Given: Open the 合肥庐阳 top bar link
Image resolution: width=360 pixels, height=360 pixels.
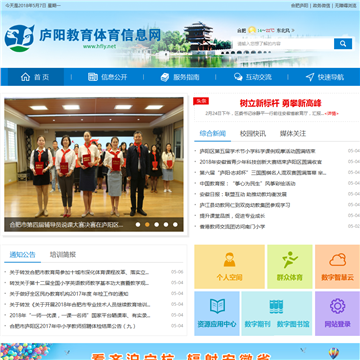Looking at the screenshot, I should point(299,6).
